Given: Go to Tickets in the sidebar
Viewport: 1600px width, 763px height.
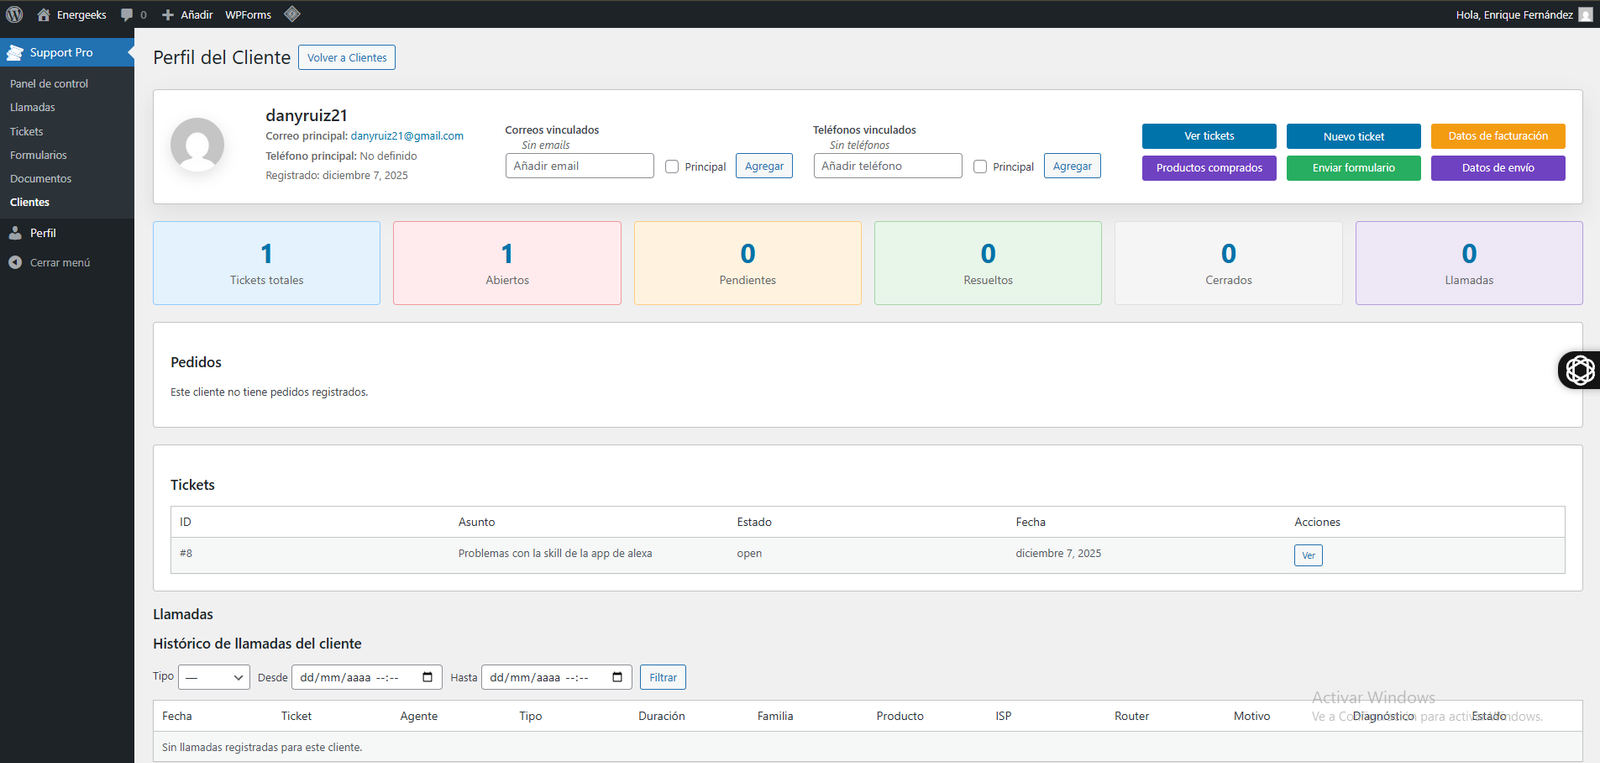Looking at the screenshot, I should click(27, 131).
